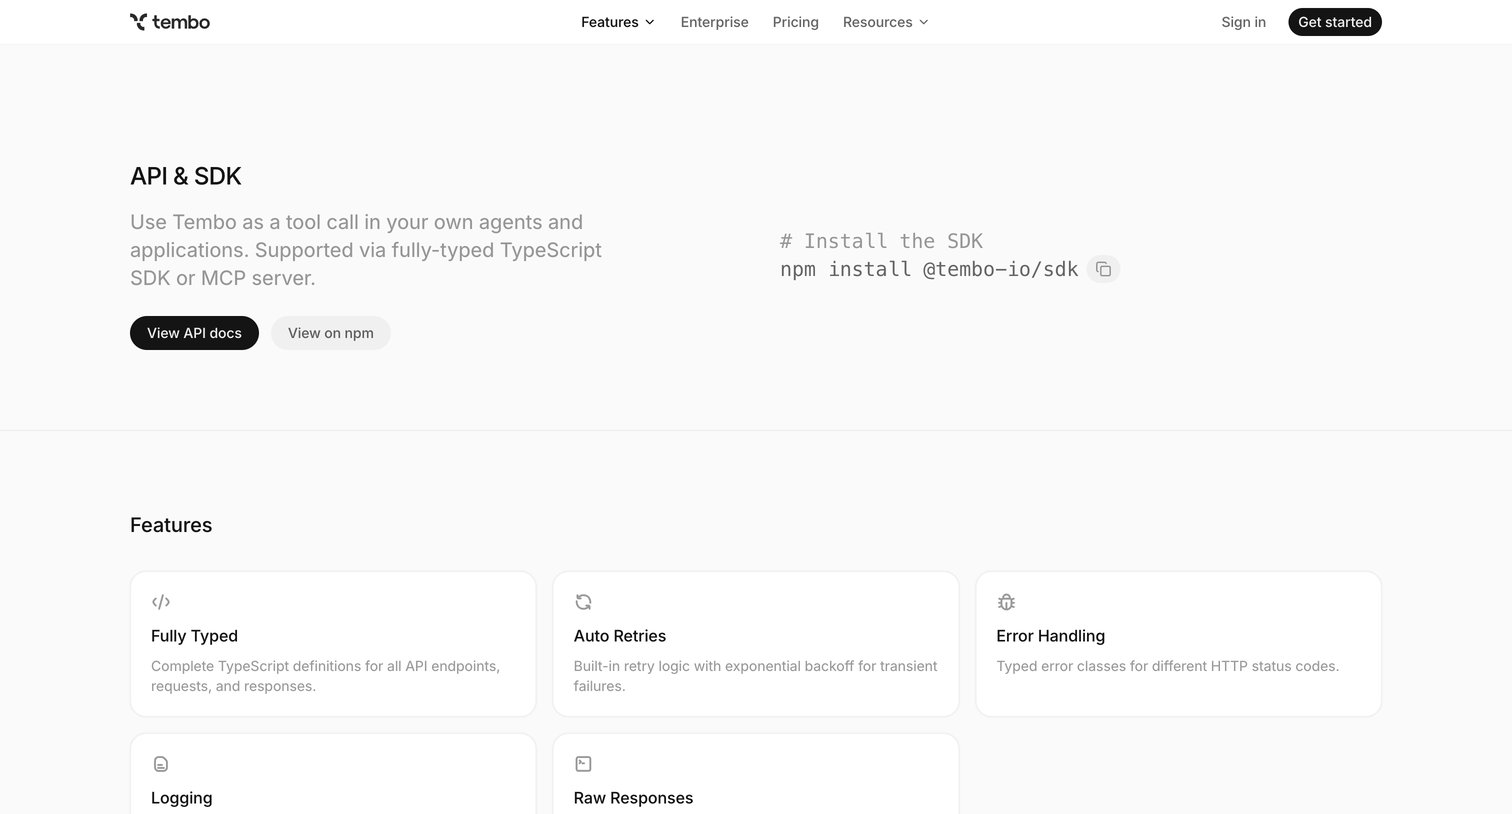Click the 'Use Tembo as a tool call' paragraph
The width and height of the screenshot is (1512, 814).
(366, 250)
